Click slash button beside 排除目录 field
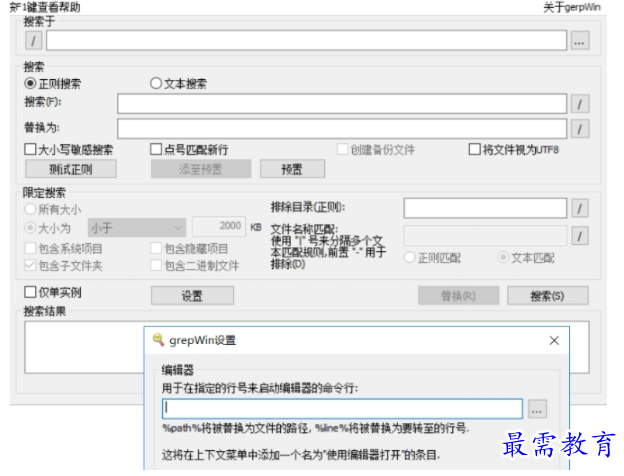 tap(580, 208)
